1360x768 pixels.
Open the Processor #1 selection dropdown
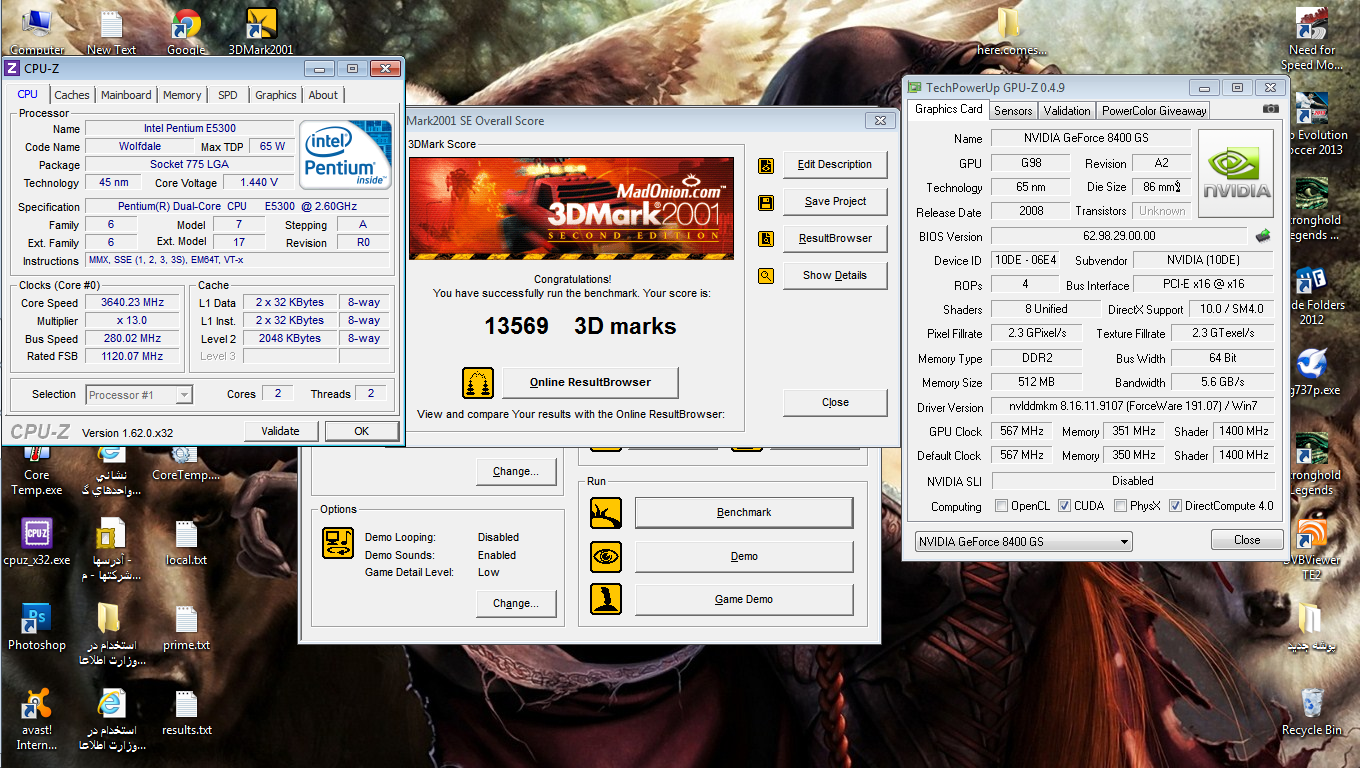139,395
